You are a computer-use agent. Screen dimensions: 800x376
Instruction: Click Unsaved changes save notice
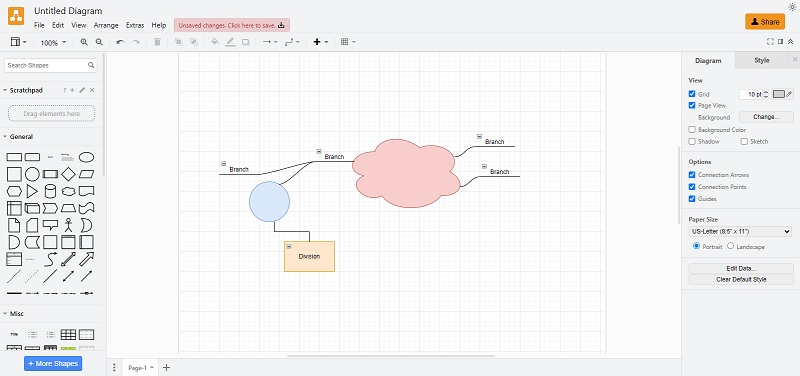tap(232, 25)
